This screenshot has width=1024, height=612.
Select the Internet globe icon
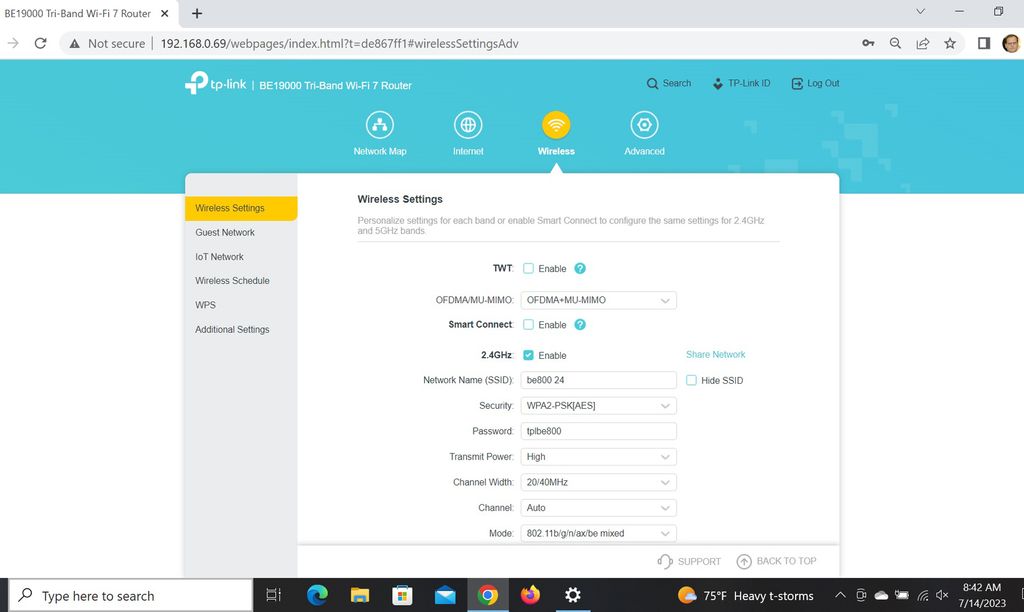pos(467,124)
